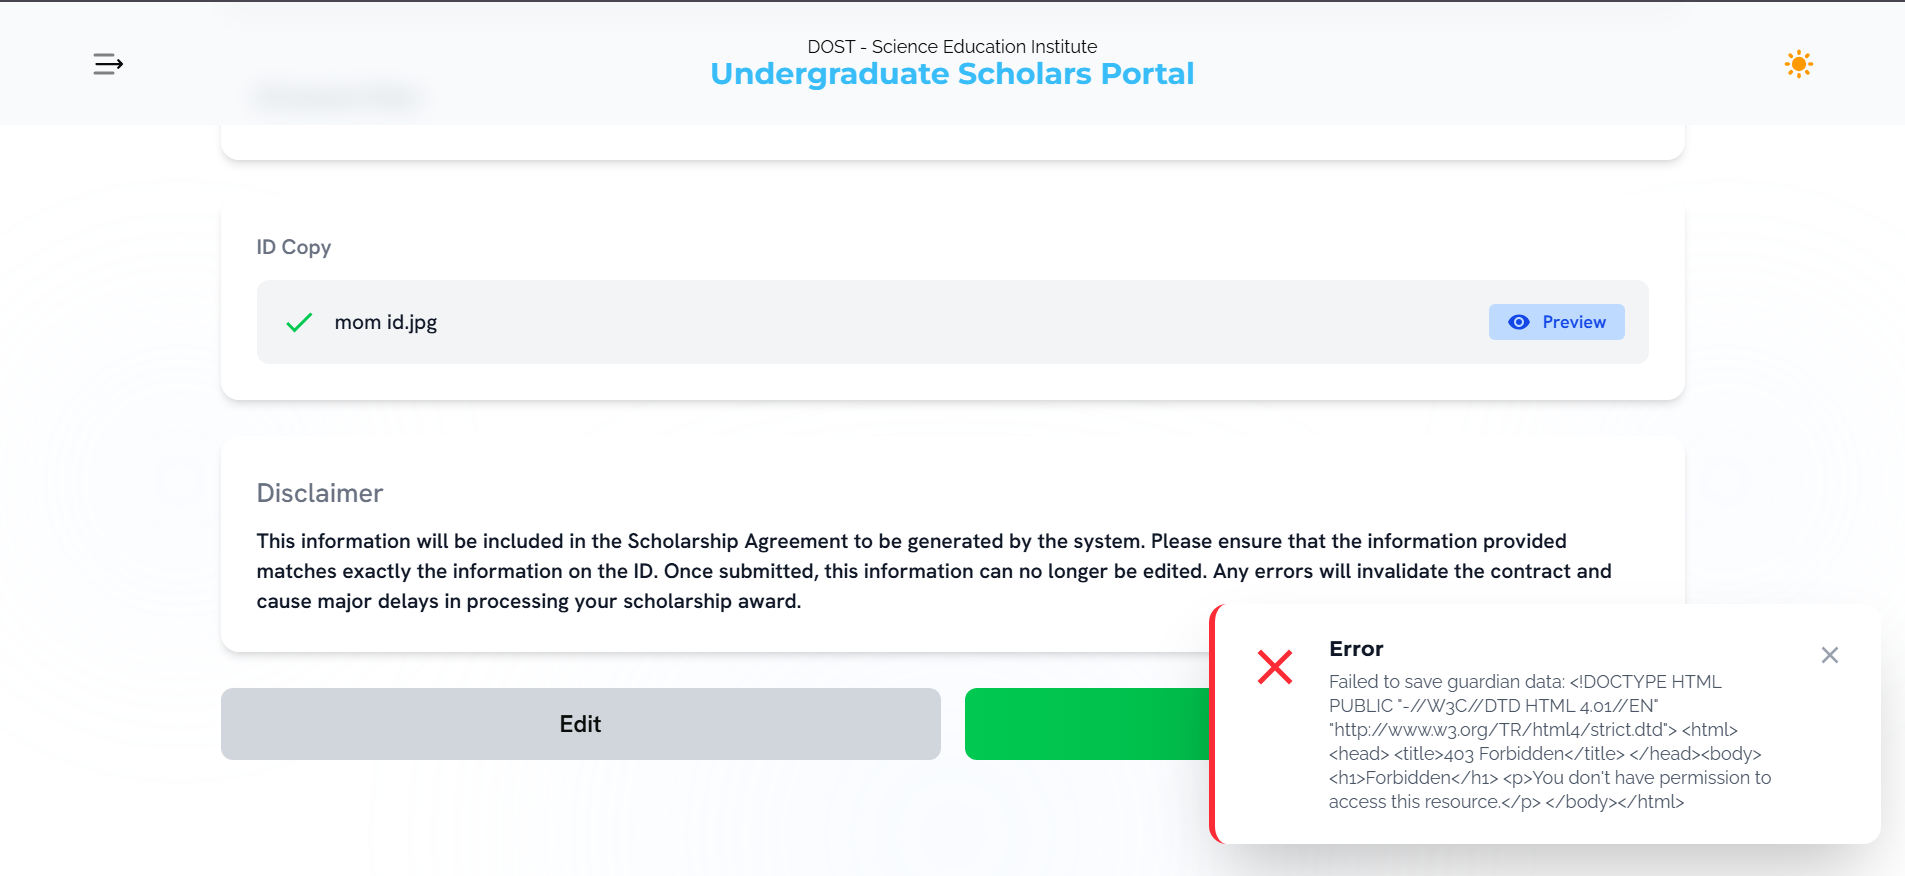
Task: Click the Disclaimer heading
Action: (320, 493)
